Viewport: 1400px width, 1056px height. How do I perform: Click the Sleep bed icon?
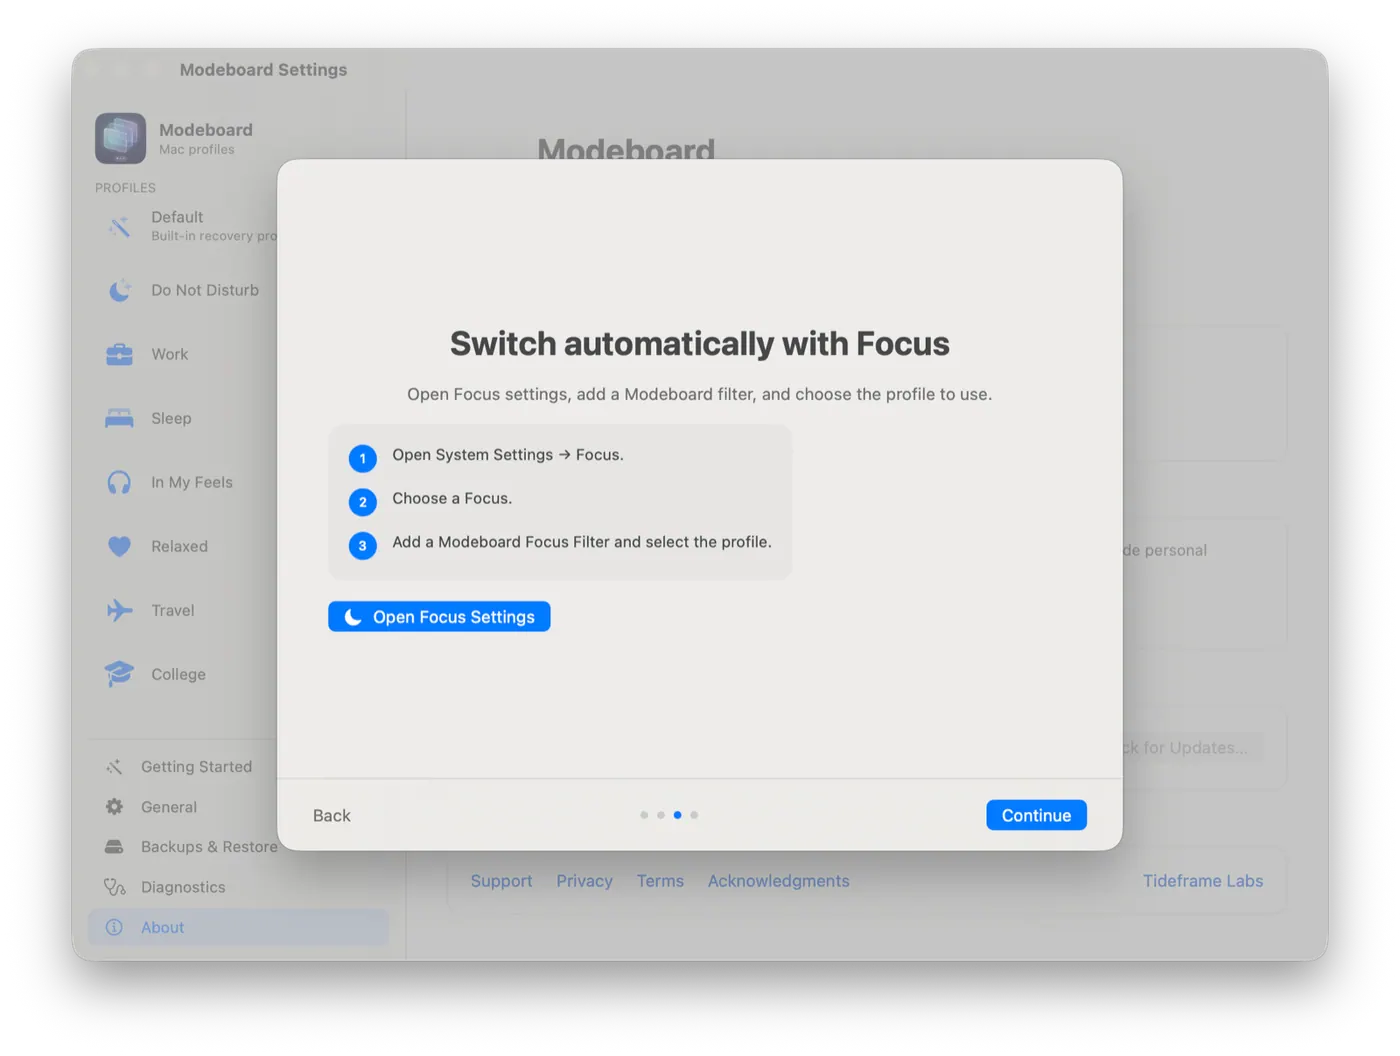coord(119,418)
